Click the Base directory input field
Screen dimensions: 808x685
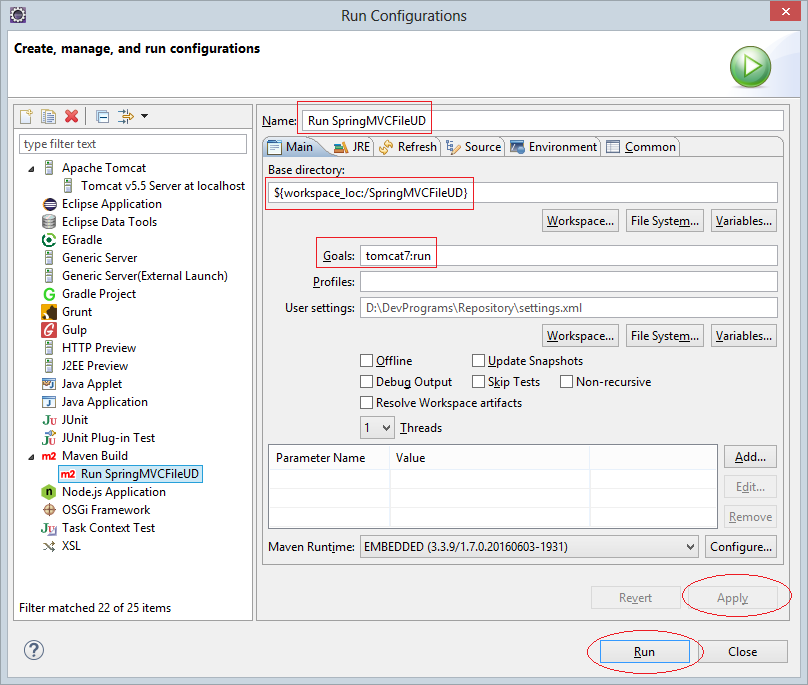pyautogui.click(x=523, y=193)
